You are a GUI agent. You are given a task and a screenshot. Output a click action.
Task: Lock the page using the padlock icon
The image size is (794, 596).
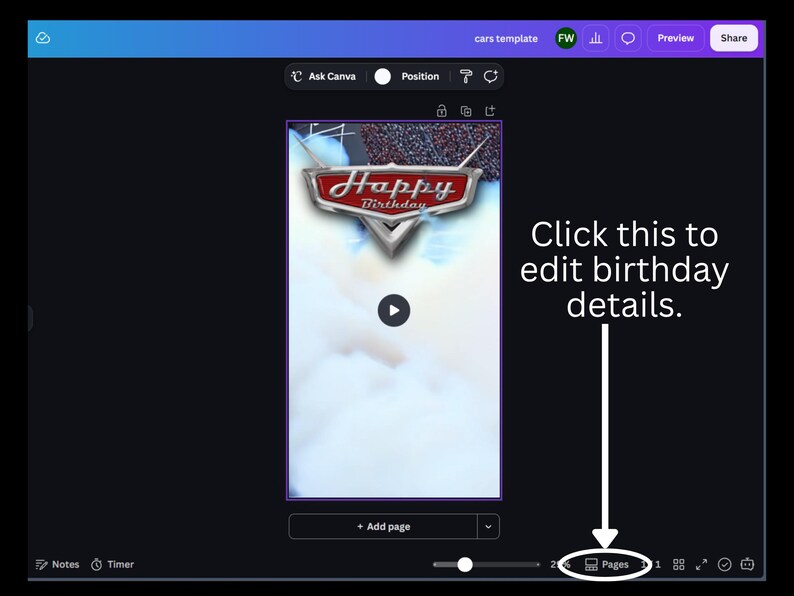click(442, 110)
